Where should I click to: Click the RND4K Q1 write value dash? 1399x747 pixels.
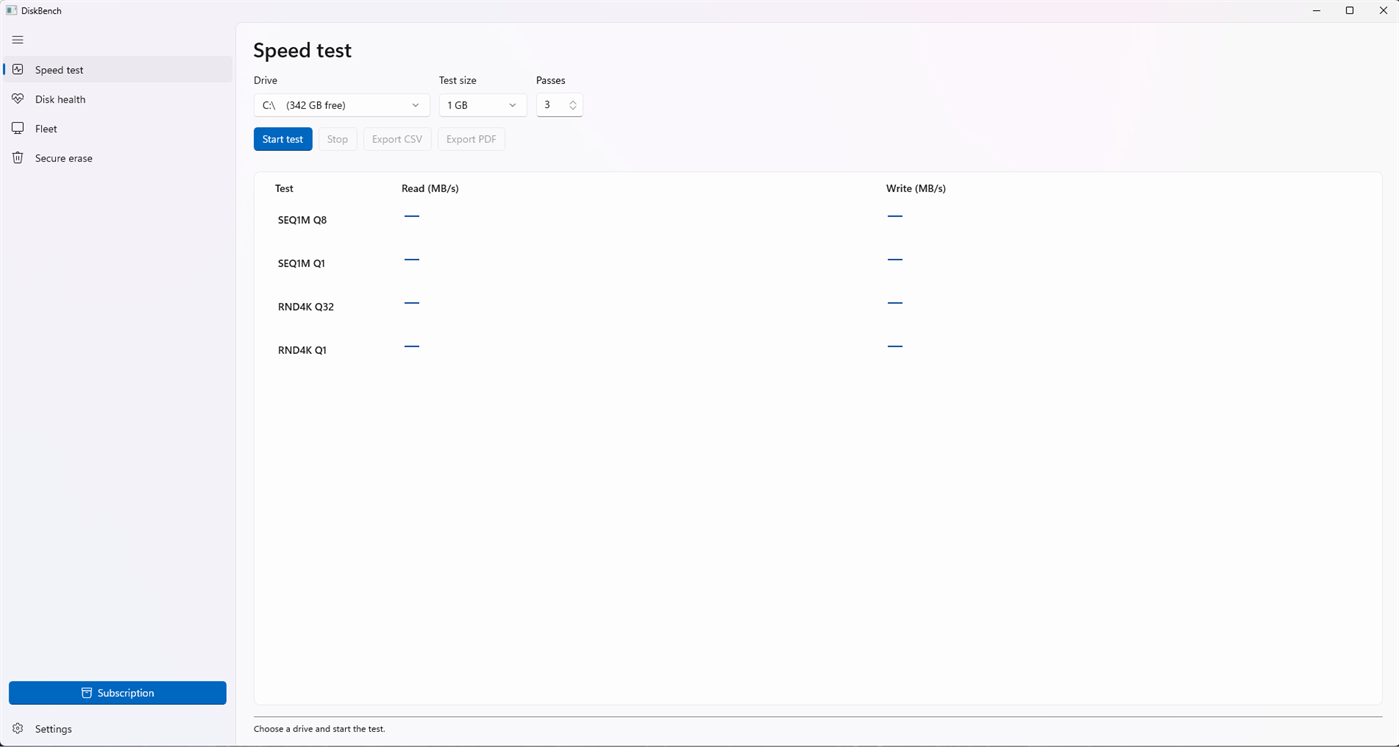coord(895,346)
